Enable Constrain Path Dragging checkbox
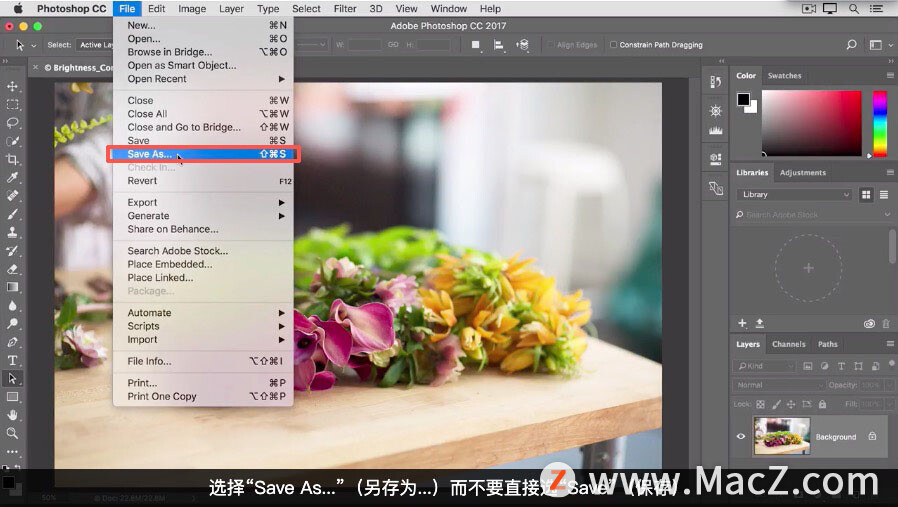The width and height of the screenshot is (898, 507). [x=613, y=45]
